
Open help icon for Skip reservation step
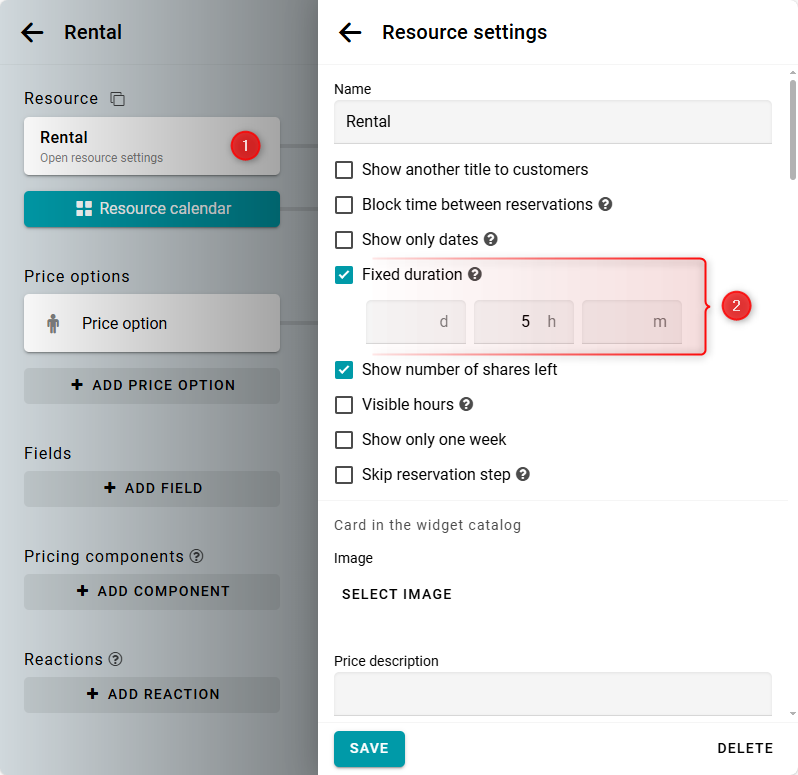pos(522,475)
